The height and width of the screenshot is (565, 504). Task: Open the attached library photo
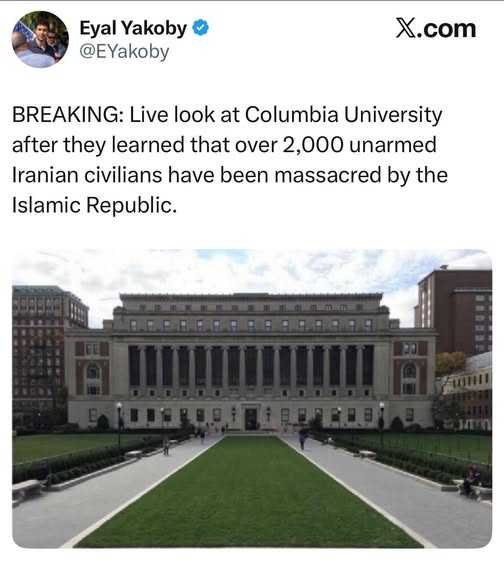[252, 399]
